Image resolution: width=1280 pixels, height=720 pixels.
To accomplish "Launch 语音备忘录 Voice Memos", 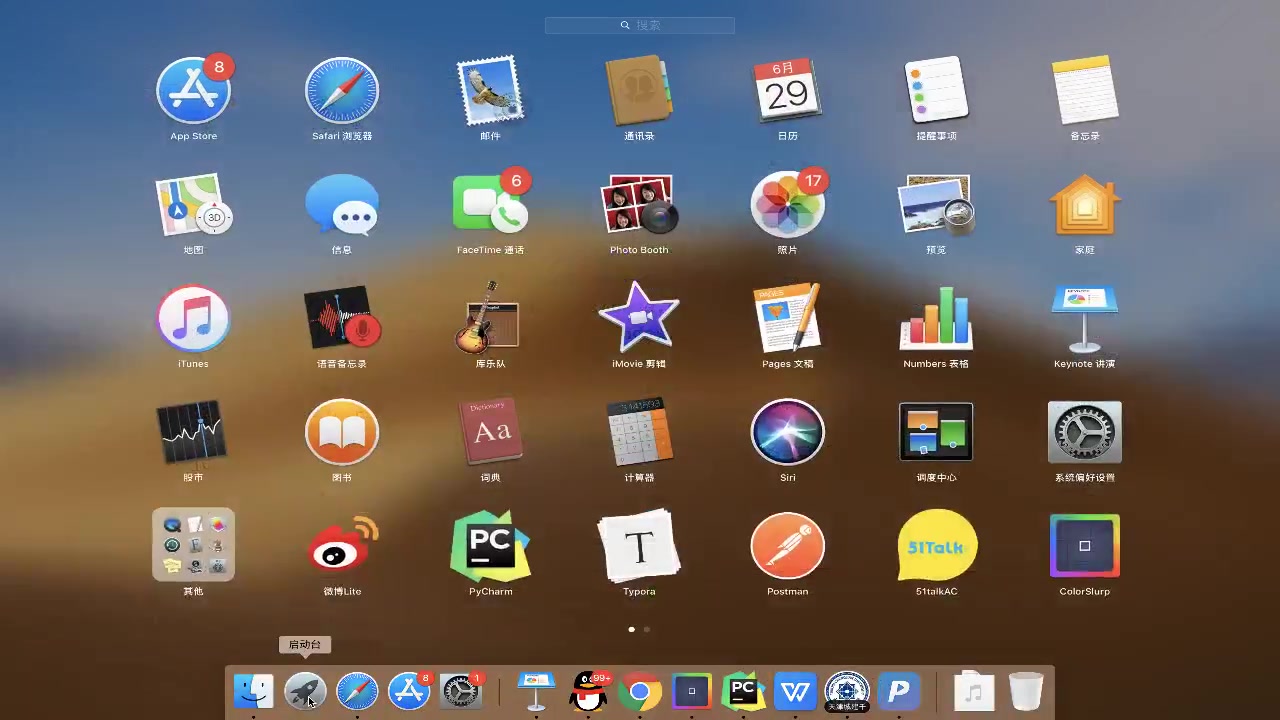I will point(342,319).
